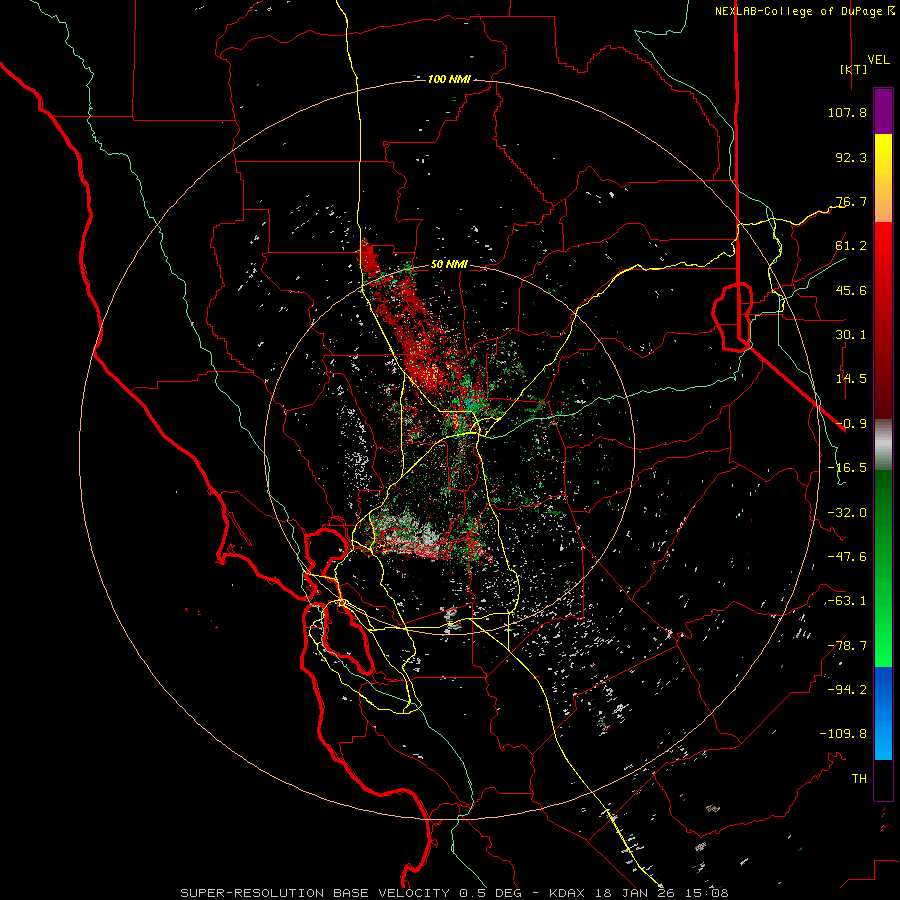The width and height of the screenshot is (900, 900).
Task: Click the -63.1 velocity legend value
Action: tap(847, 601)
